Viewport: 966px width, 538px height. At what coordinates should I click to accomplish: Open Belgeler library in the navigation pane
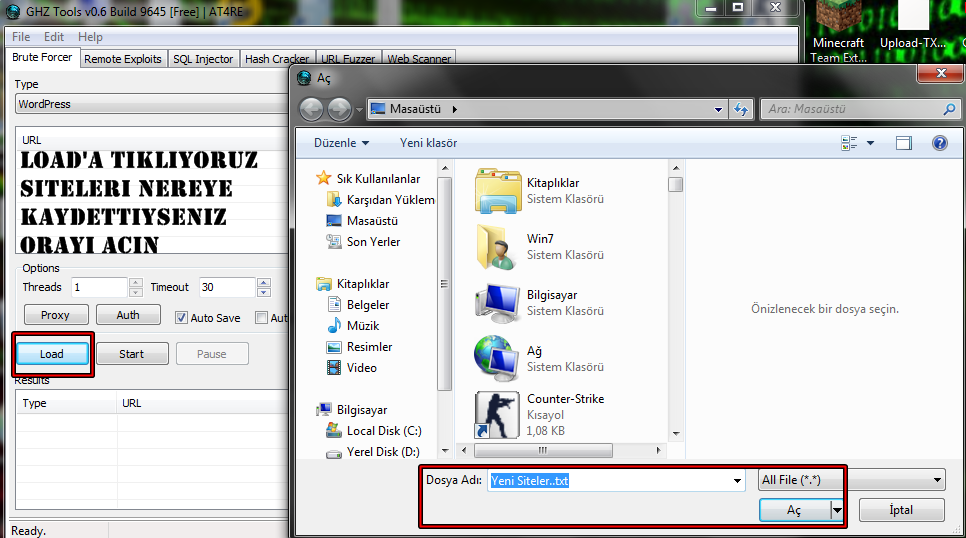pyautogui.click(x=368, y=305)
